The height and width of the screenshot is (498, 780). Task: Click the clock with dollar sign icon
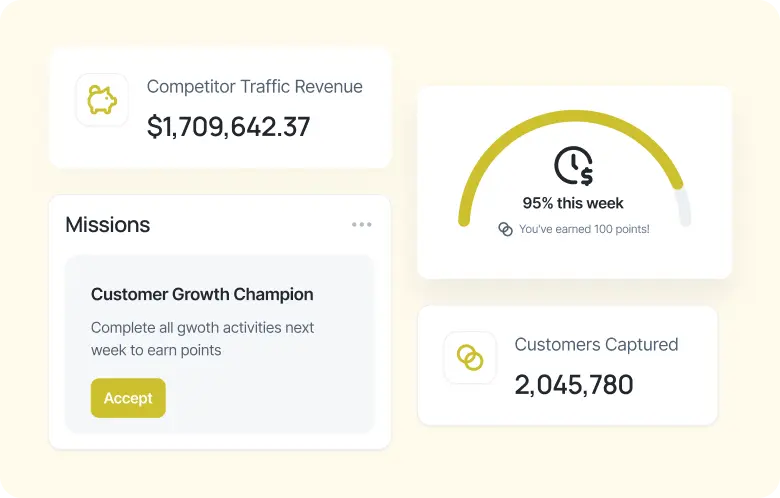573,166
